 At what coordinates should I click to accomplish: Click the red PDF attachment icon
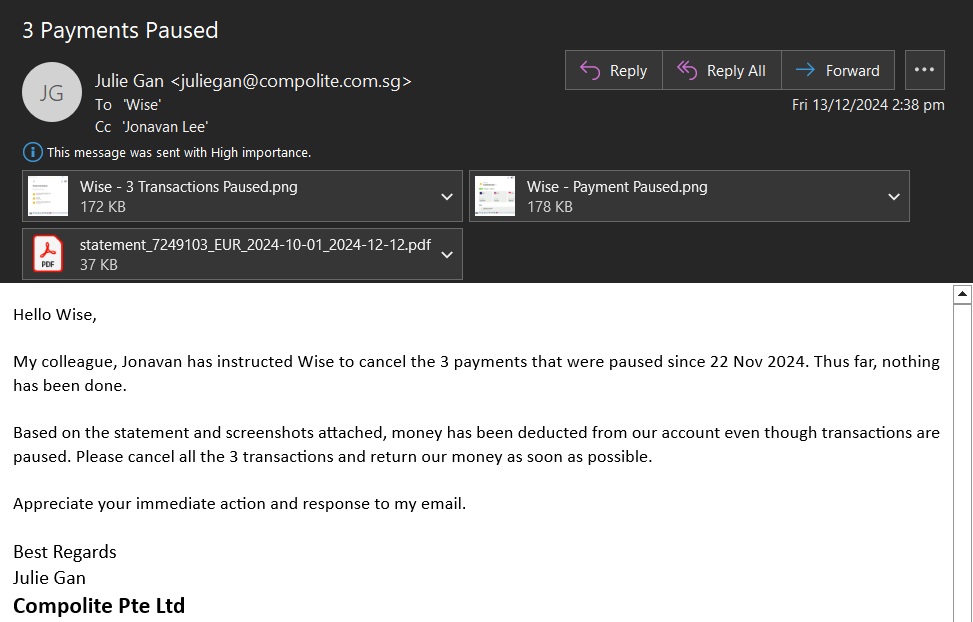48,254
